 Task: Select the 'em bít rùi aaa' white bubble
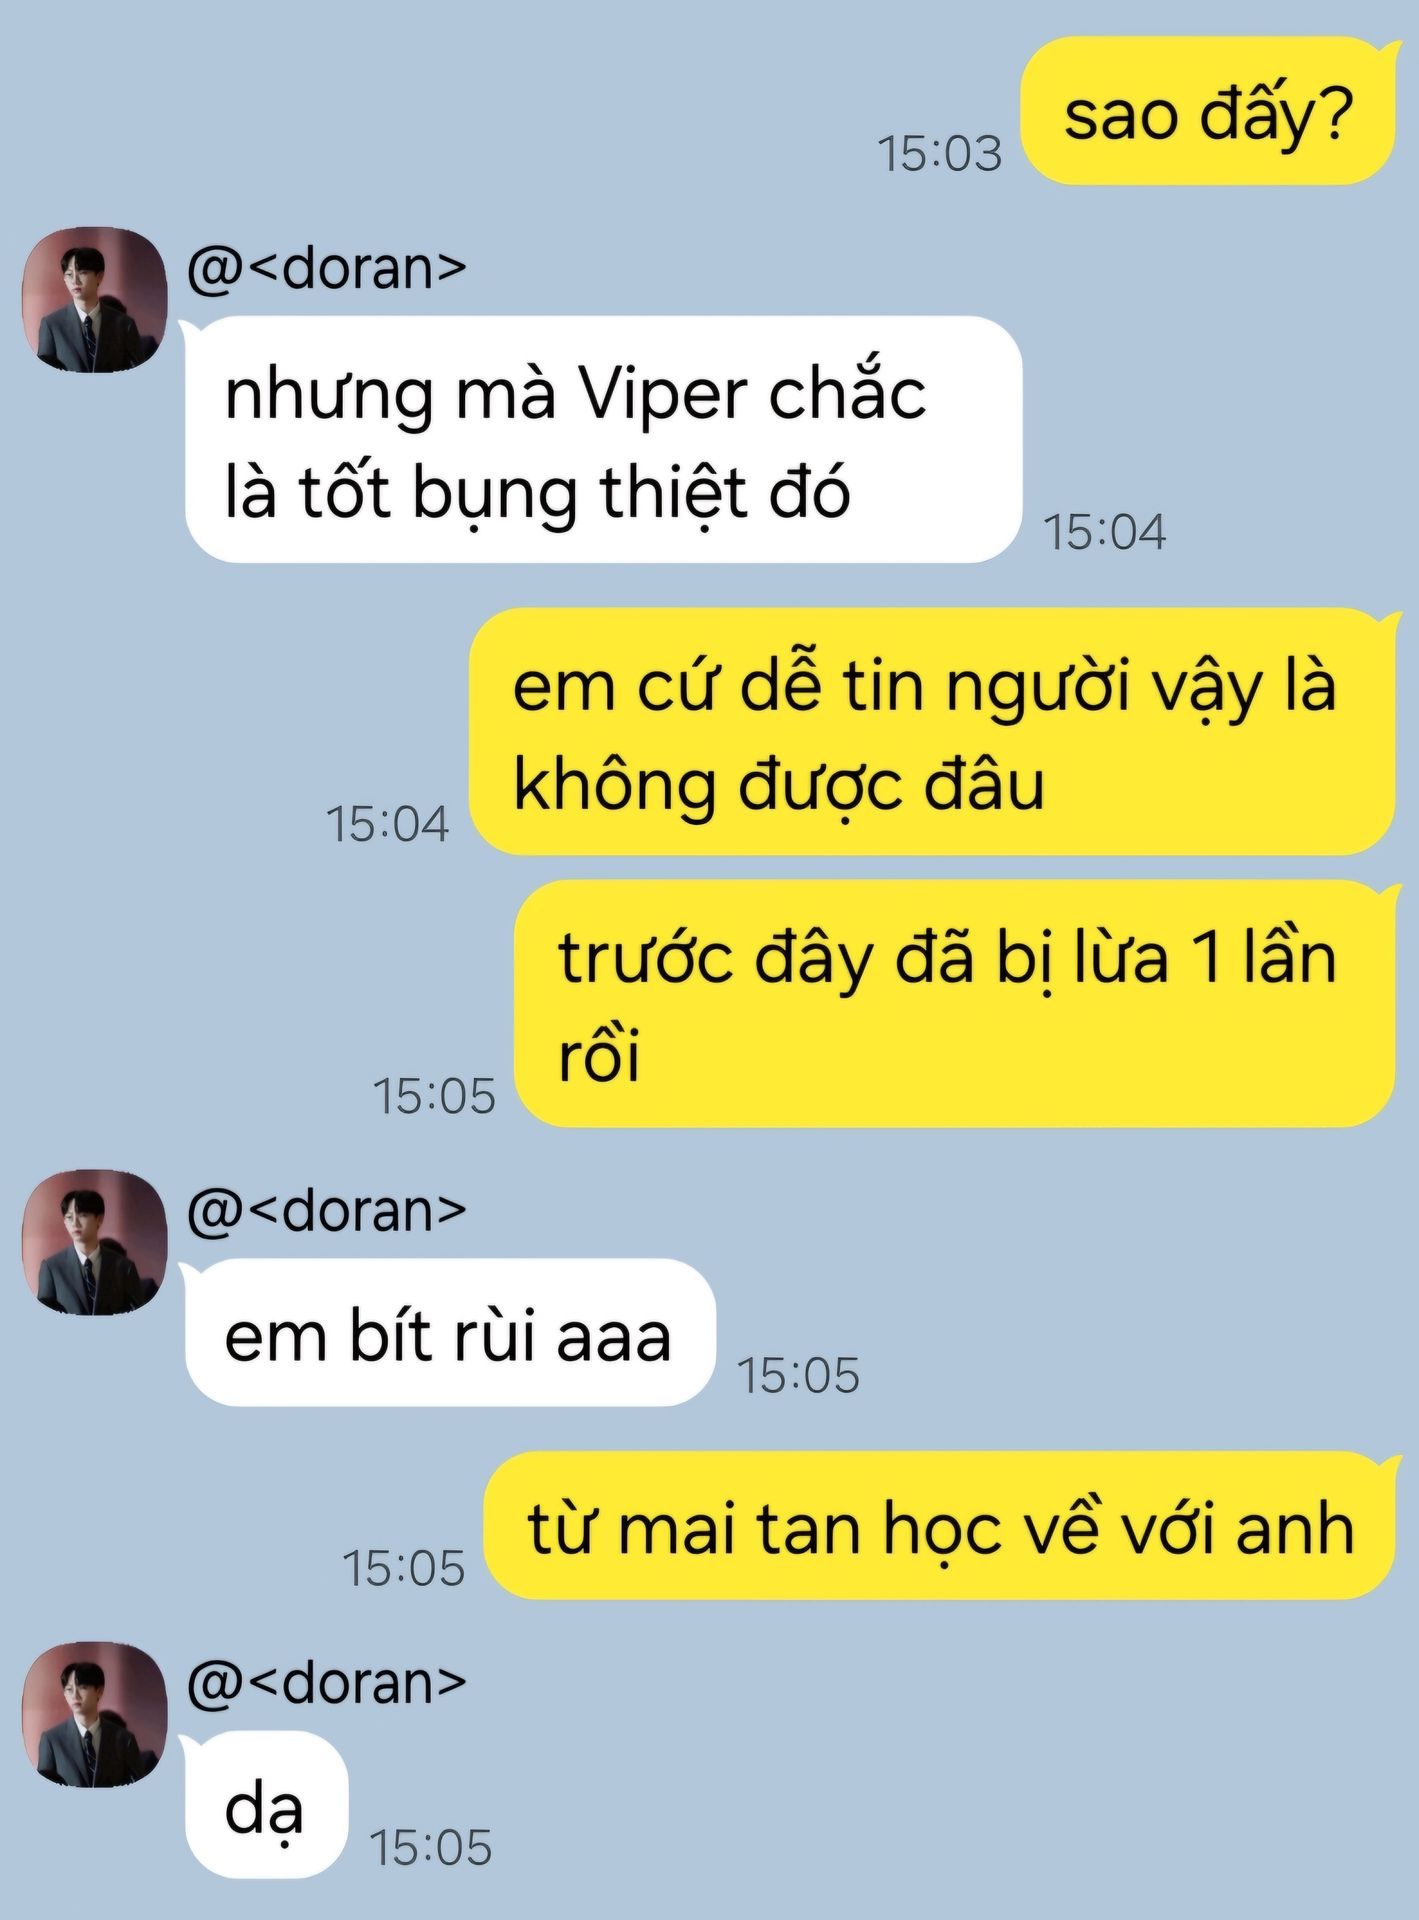tap(450, 1332)
